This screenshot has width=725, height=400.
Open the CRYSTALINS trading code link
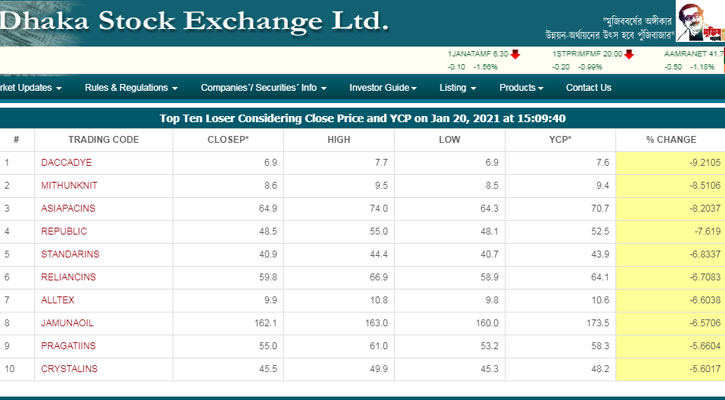69,369
